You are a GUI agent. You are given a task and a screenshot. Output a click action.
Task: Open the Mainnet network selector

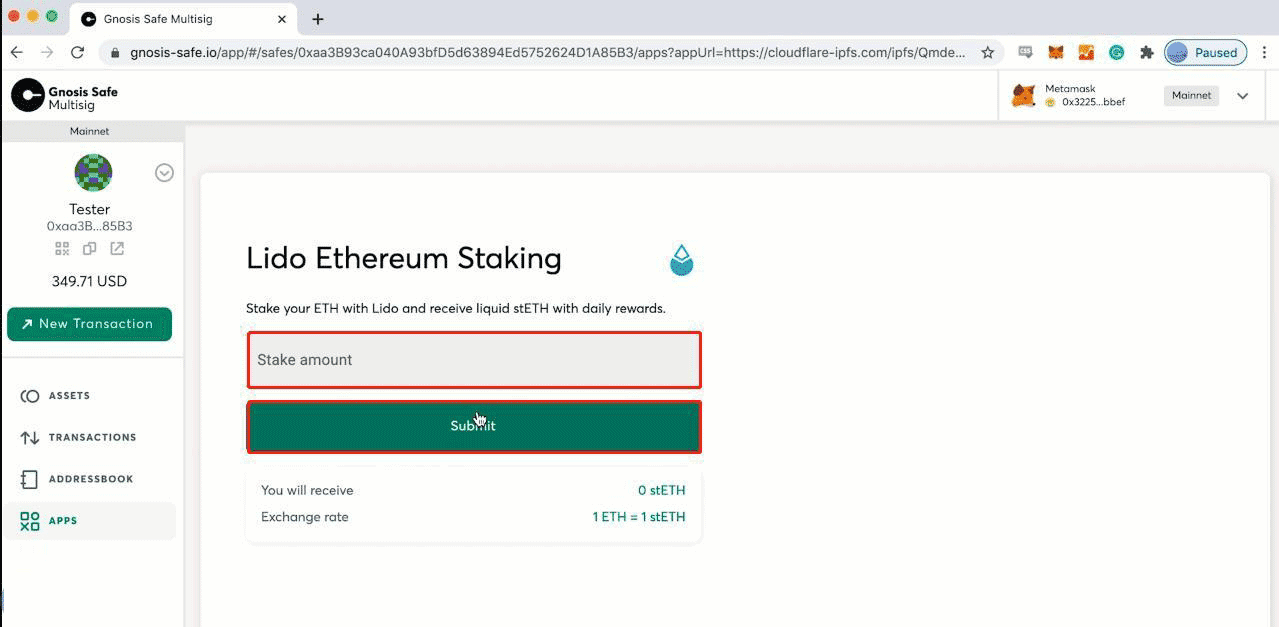point(1191,95)
